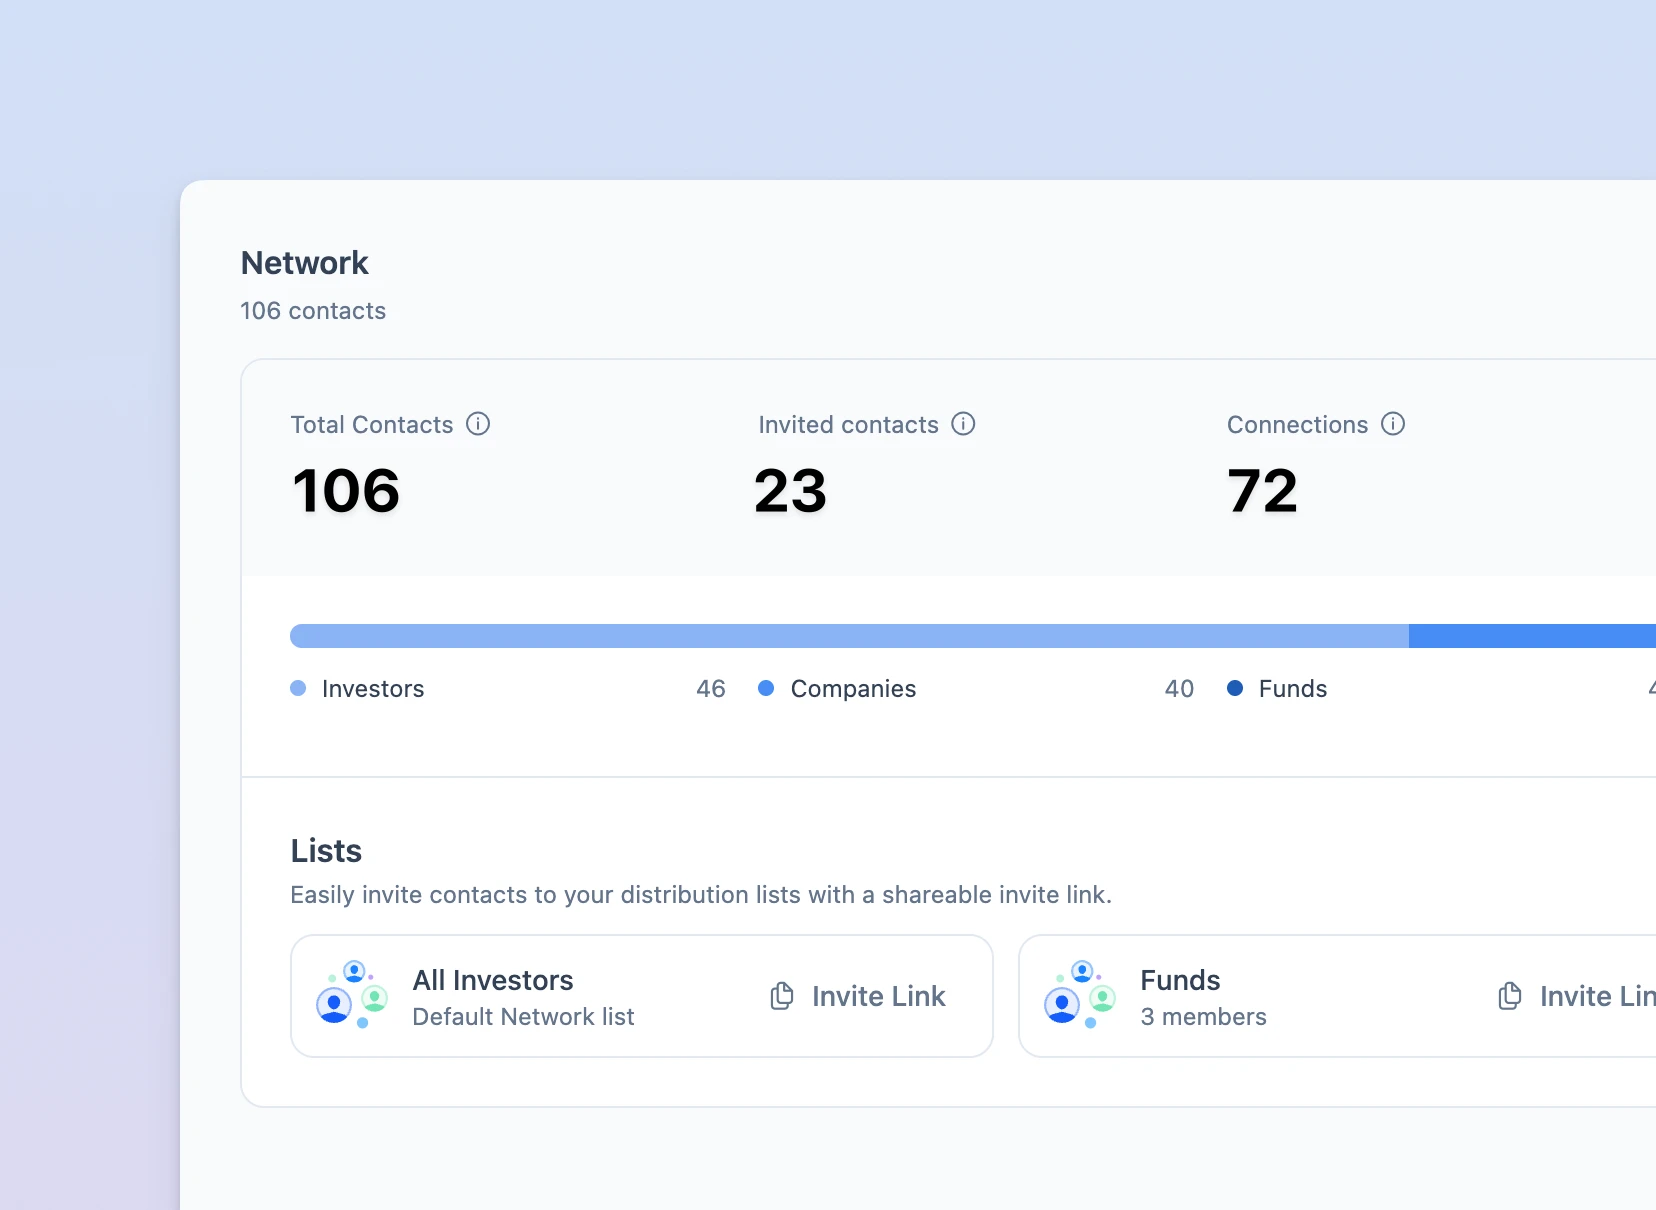
Task: Click the Funds legend label
Action: click(x=1293, y=689)
